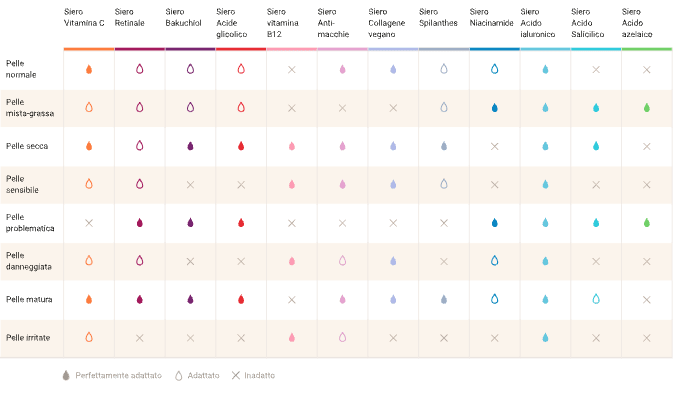674x393 pixels.
Task: Click purple filled Bakuchiol drop in Pelle matura row
Action: [190, 299]
